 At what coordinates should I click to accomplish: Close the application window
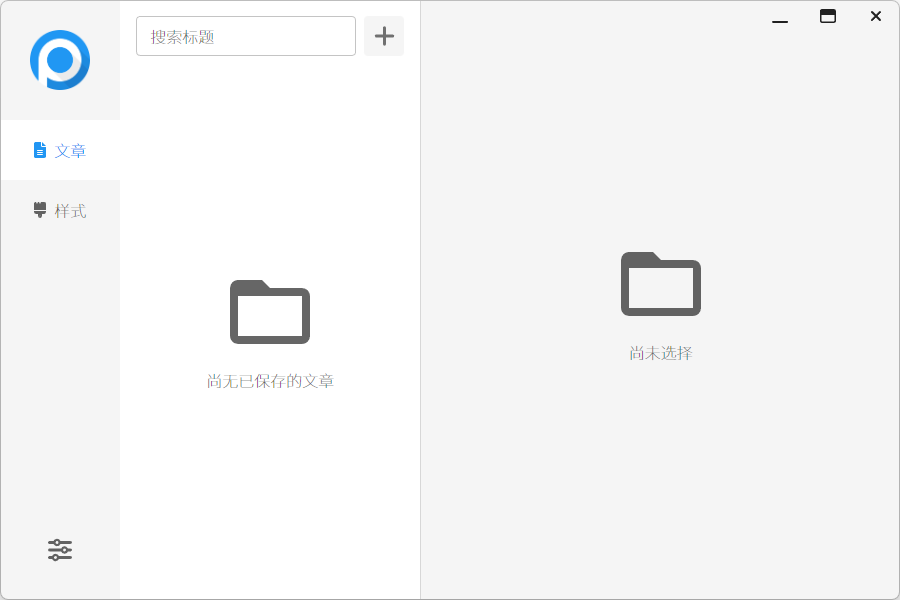(875, 16)
